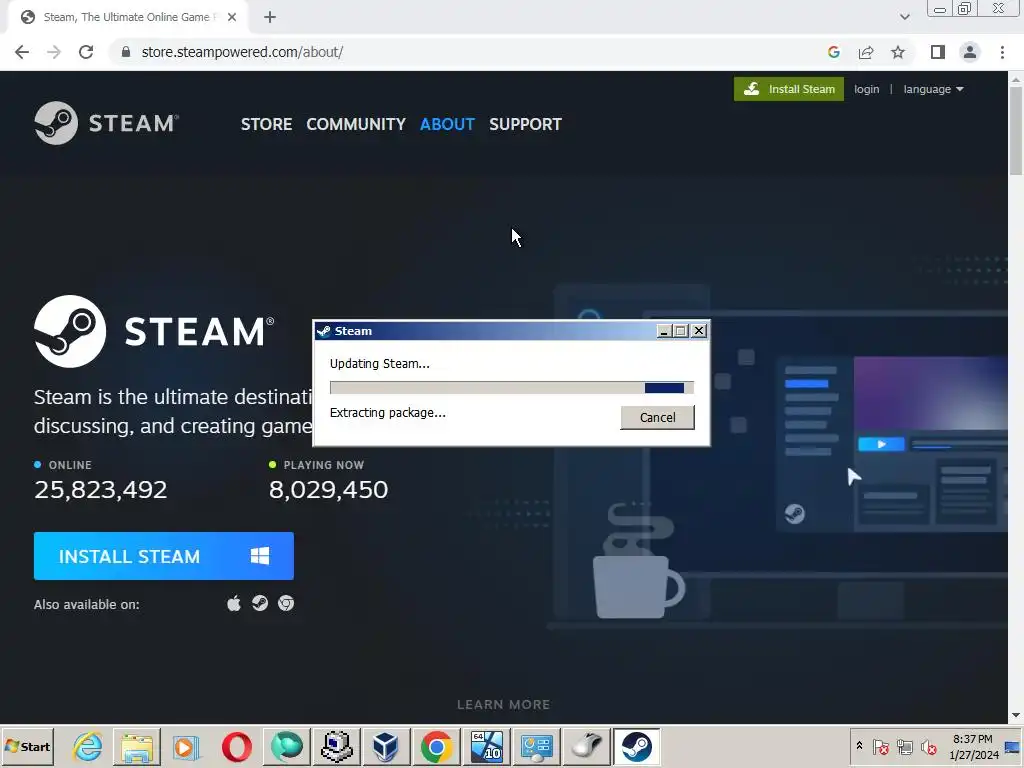Close the Steam updater dialog
The height and width of the screenshot is (768, 1024).
point(699,331)
